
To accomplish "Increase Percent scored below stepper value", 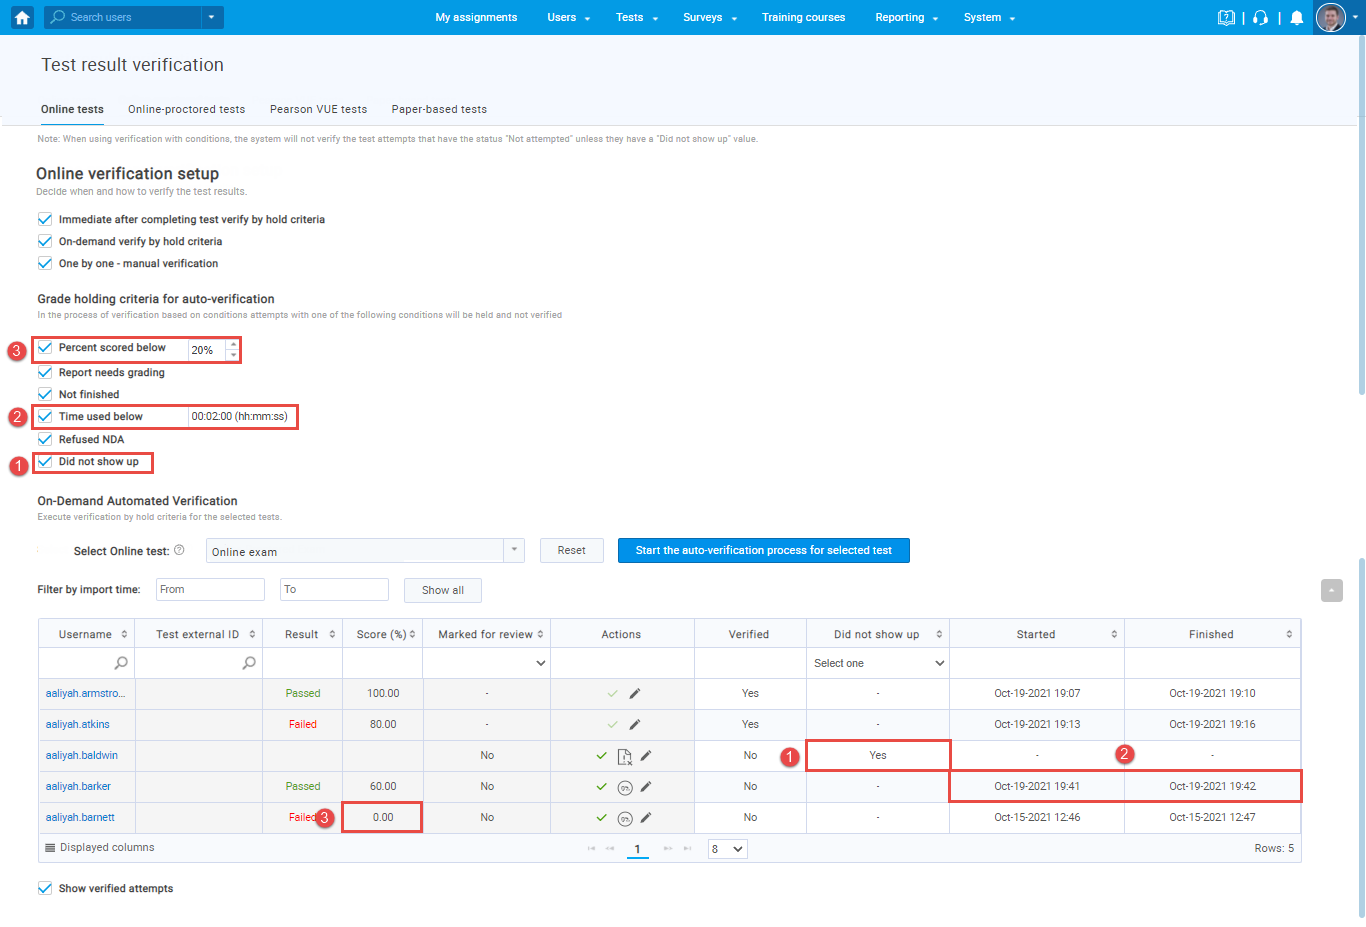I will (233, 344).
